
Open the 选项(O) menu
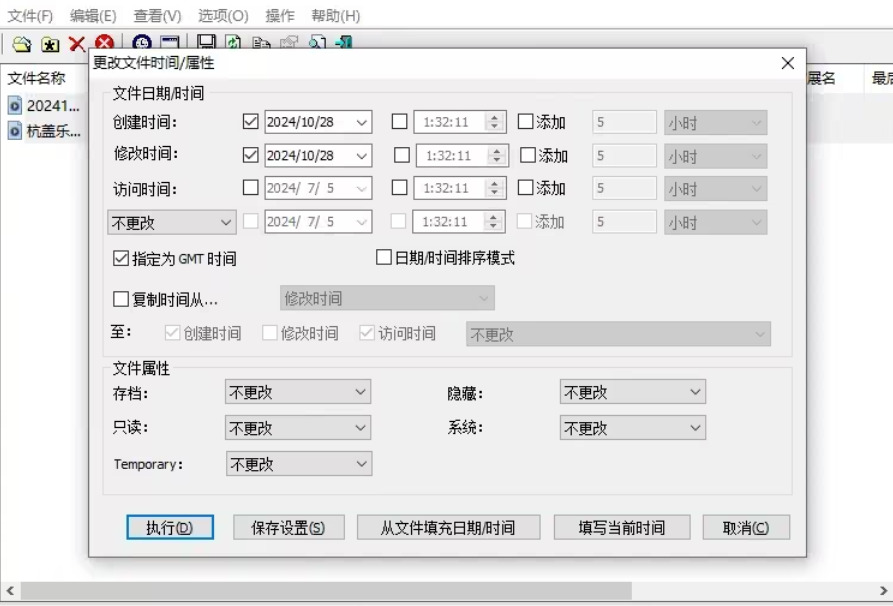tap(223, 15)
